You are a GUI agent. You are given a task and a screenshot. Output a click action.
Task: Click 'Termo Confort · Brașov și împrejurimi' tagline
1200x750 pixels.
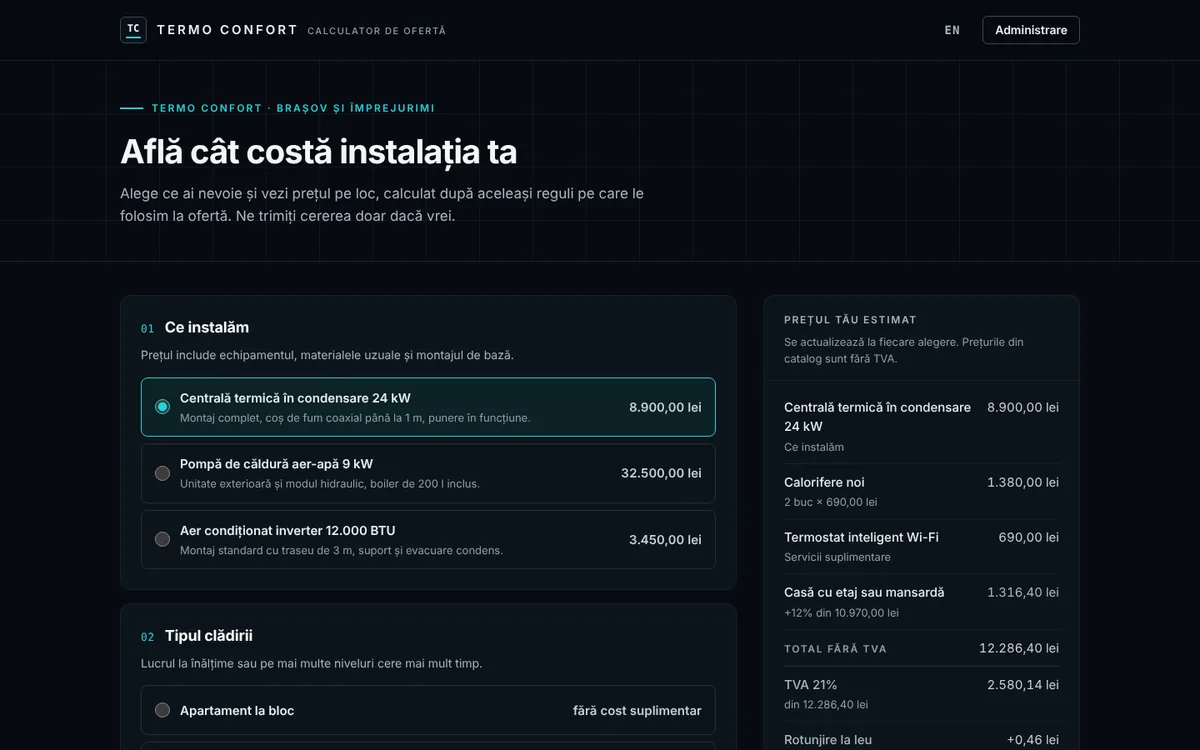293,108
